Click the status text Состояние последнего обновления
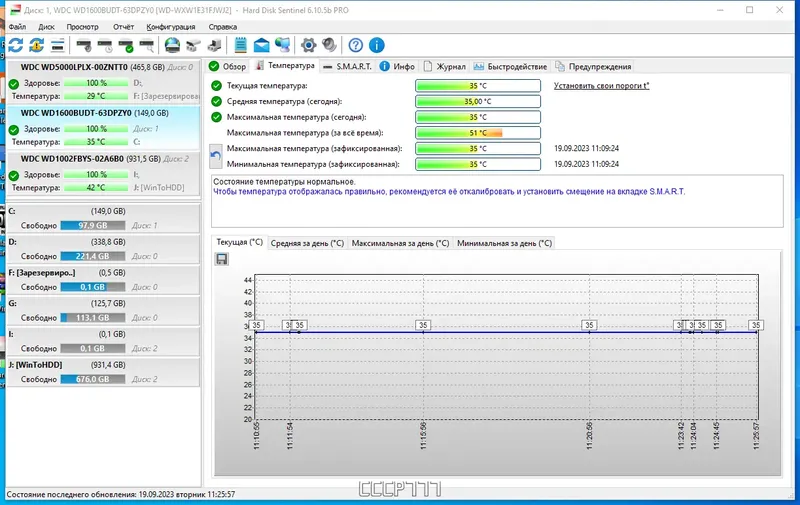The height and width of the screenshot is (505, 800). click(x=121, y=494)
